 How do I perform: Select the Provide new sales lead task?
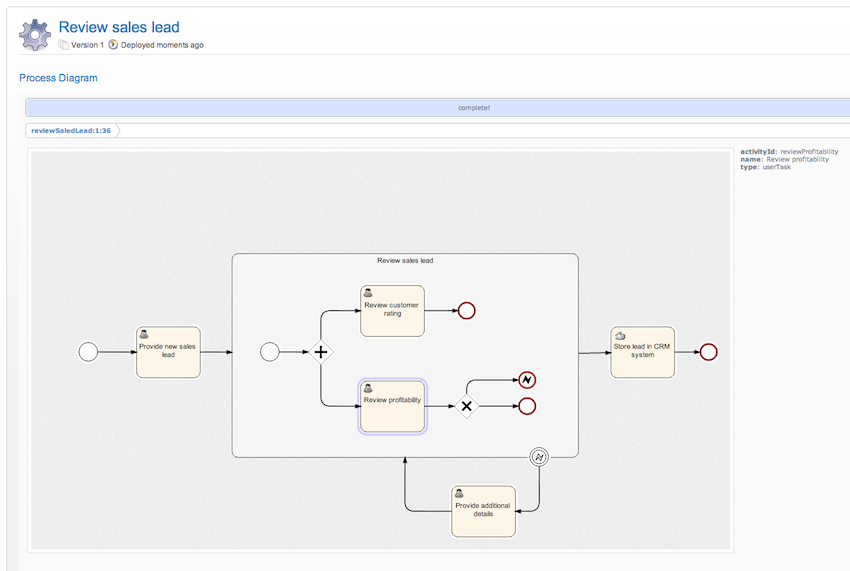(168, 352)
